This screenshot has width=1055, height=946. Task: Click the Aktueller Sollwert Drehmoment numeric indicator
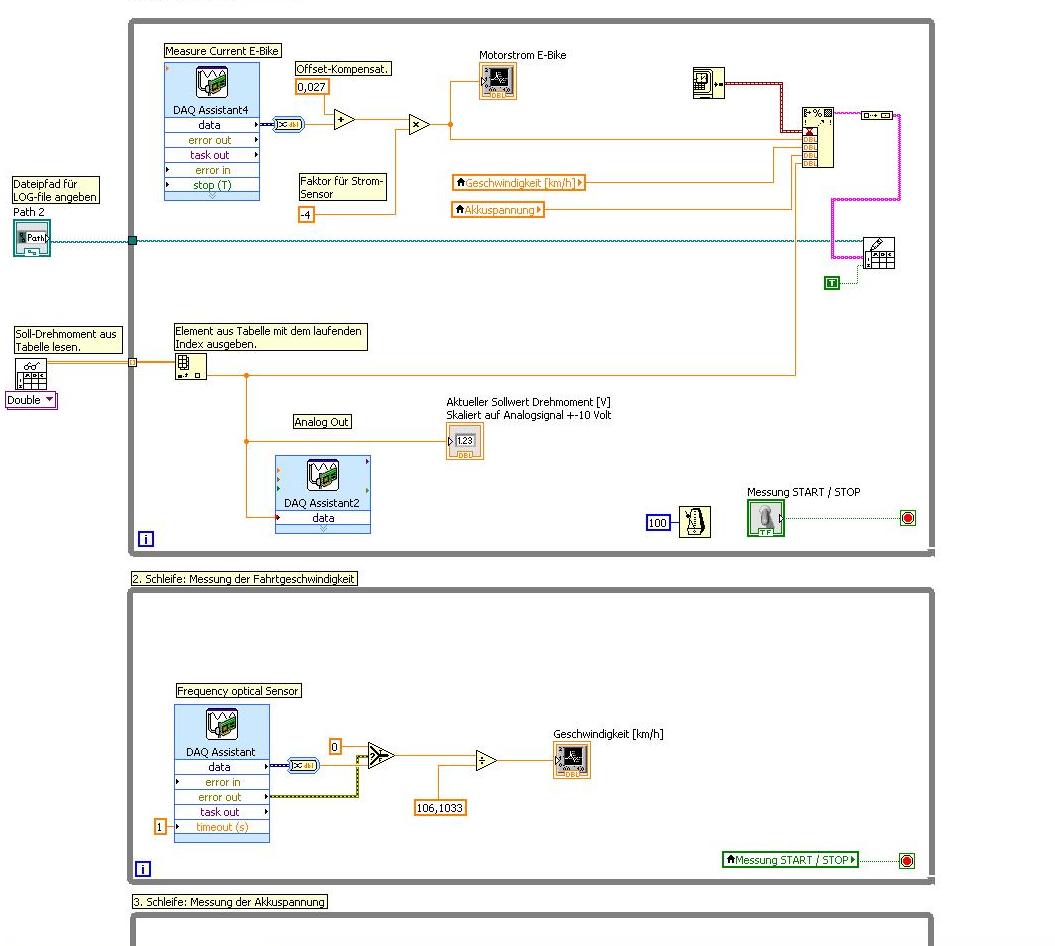(465, 441)
